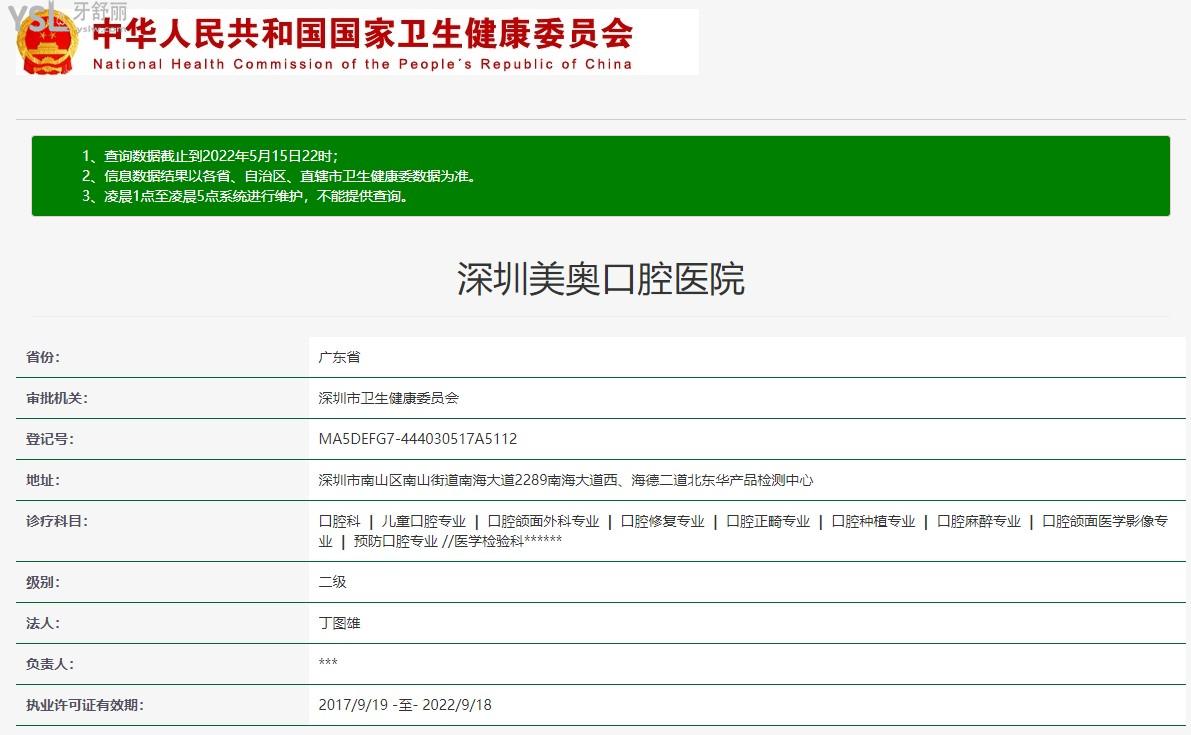1191x735 pixels.
Task: Click the 法人 field label
Action: tap(43, 623)
